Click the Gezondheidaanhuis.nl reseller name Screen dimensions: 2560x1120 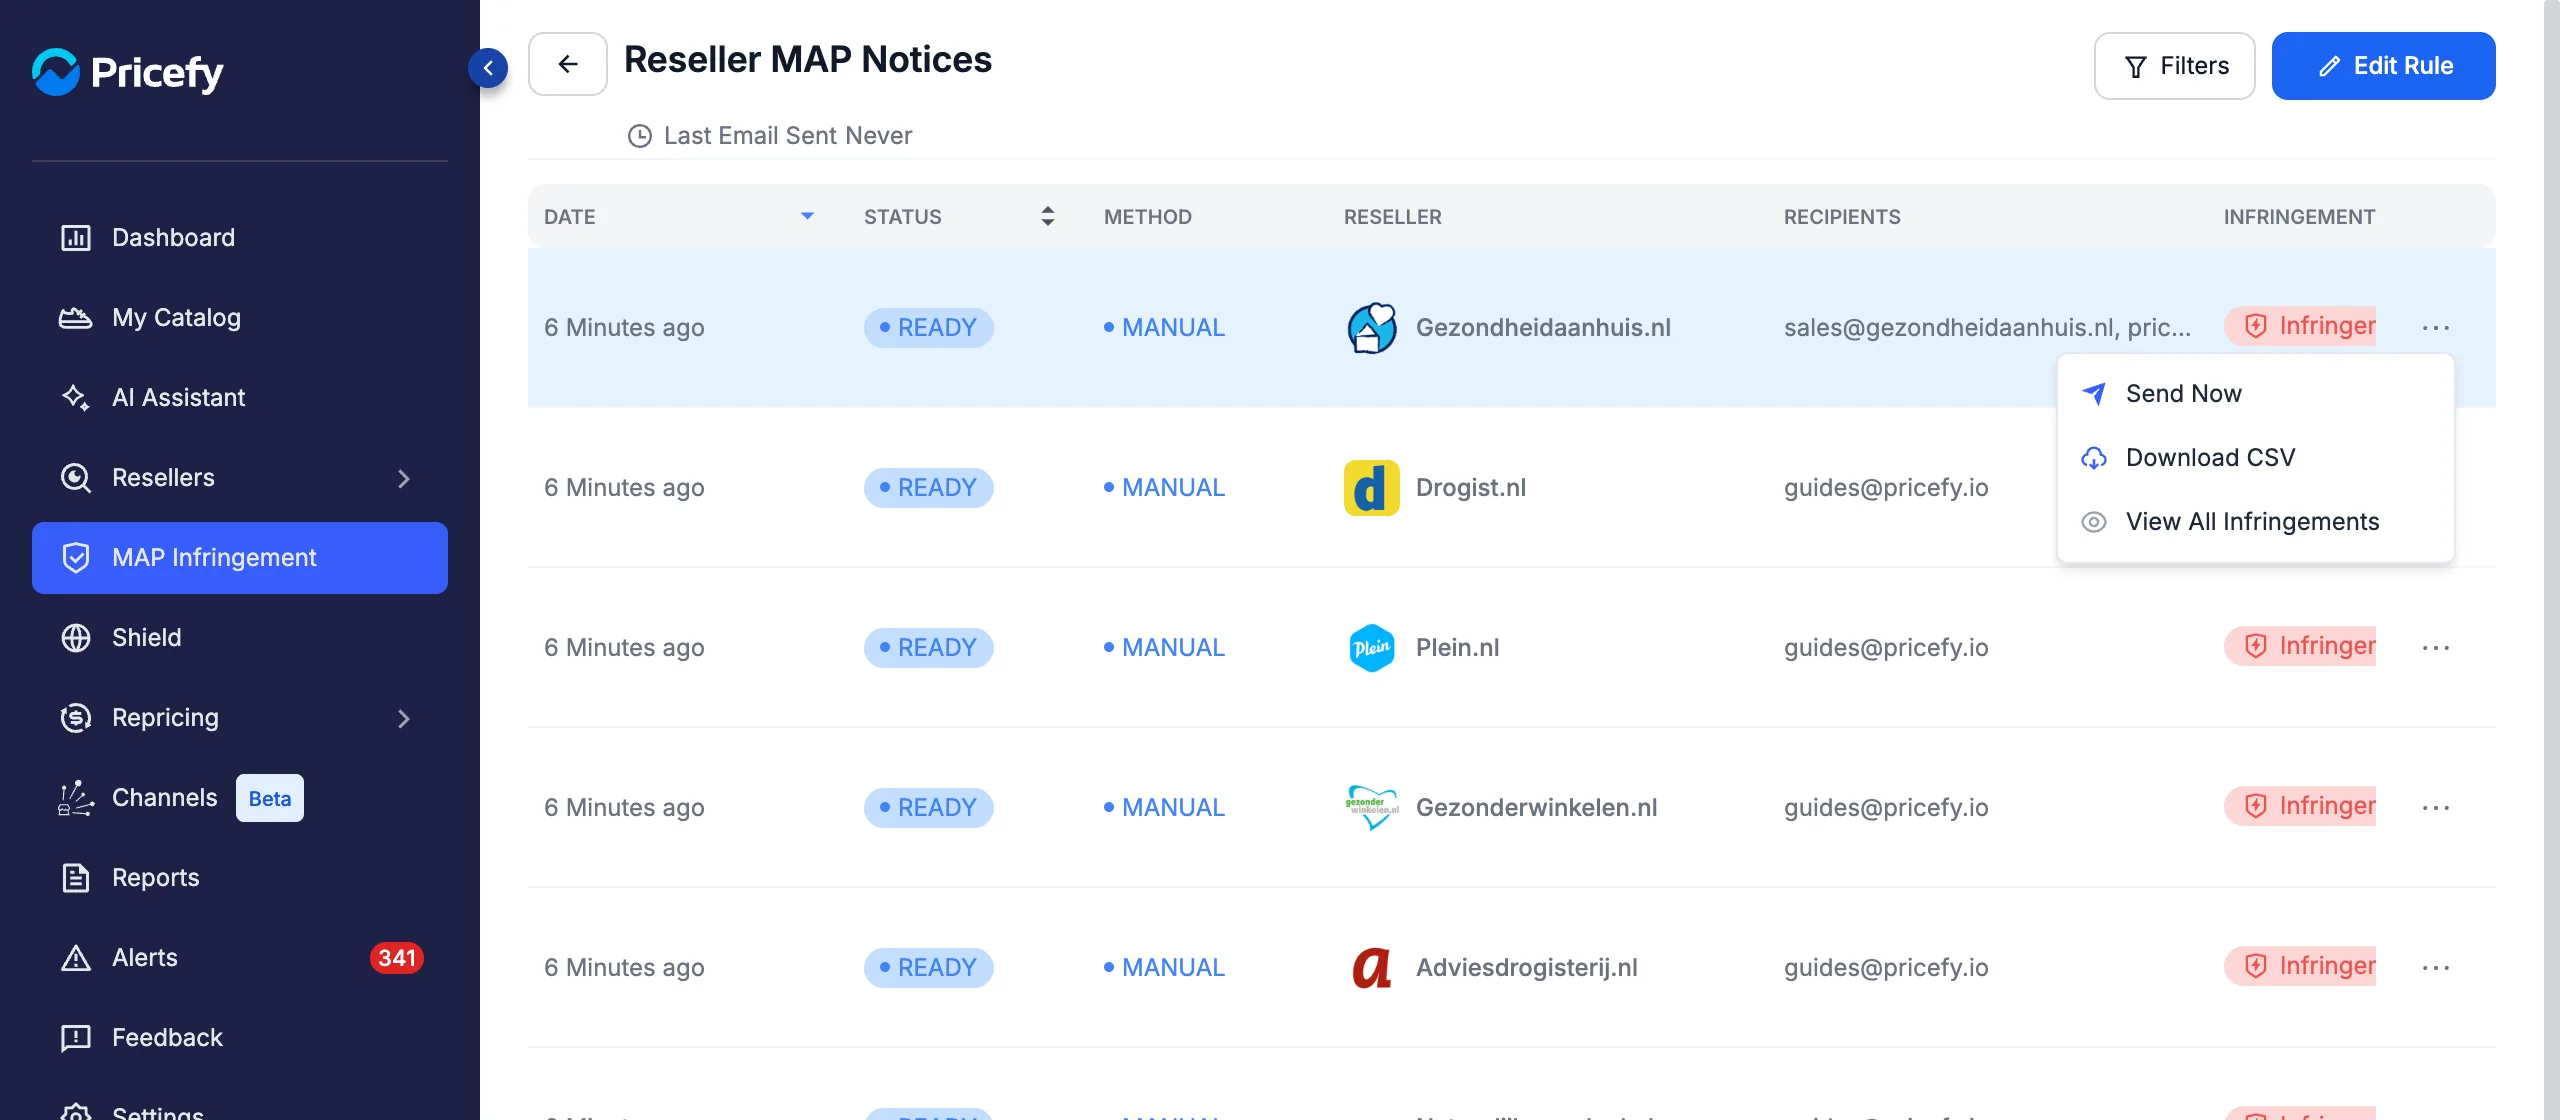click(1543, 328)
